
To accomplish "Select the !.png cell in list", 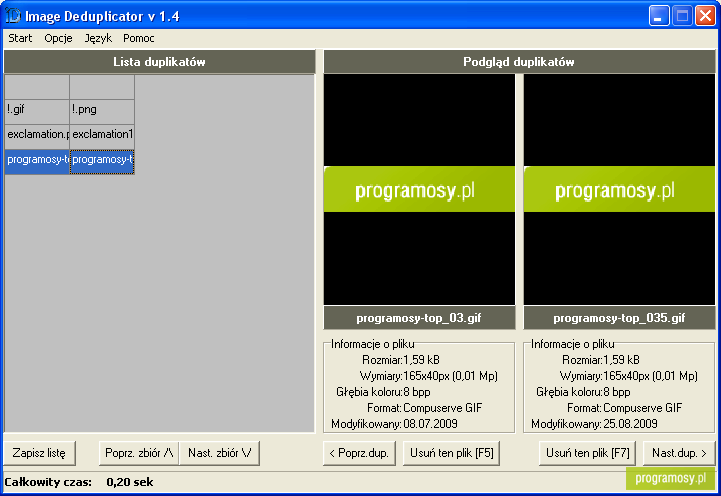I will pos(102,111).
